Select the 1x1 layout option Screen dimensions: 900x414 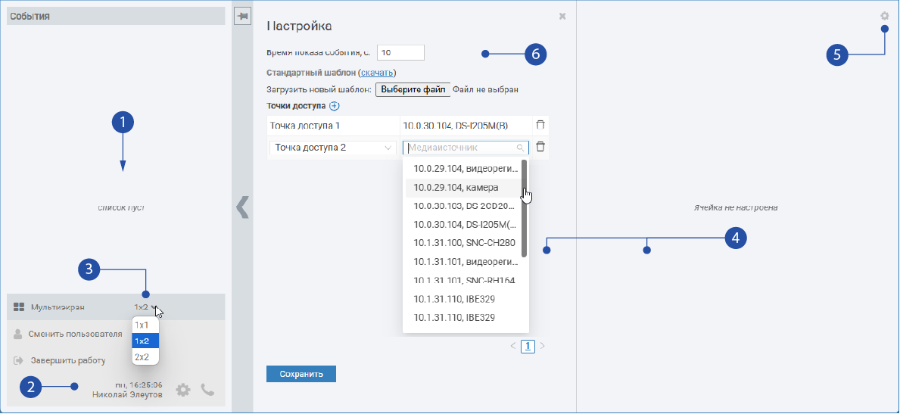click(x=145, y=325)
